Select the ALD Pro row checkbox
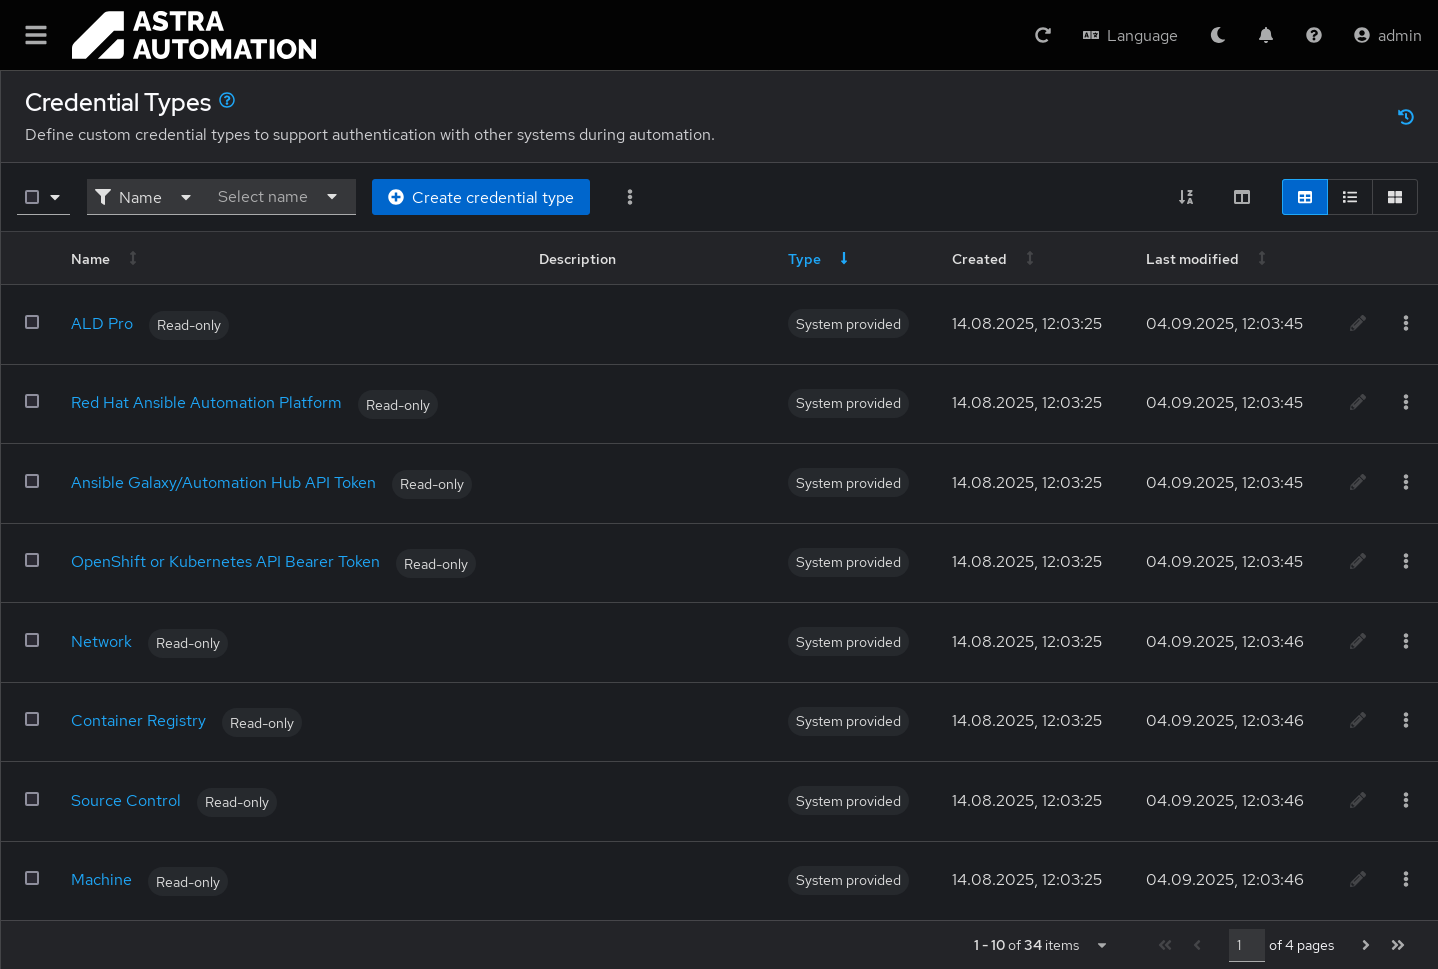The image size is (1438, 969). pyautogui.click(x=32, y=322)
